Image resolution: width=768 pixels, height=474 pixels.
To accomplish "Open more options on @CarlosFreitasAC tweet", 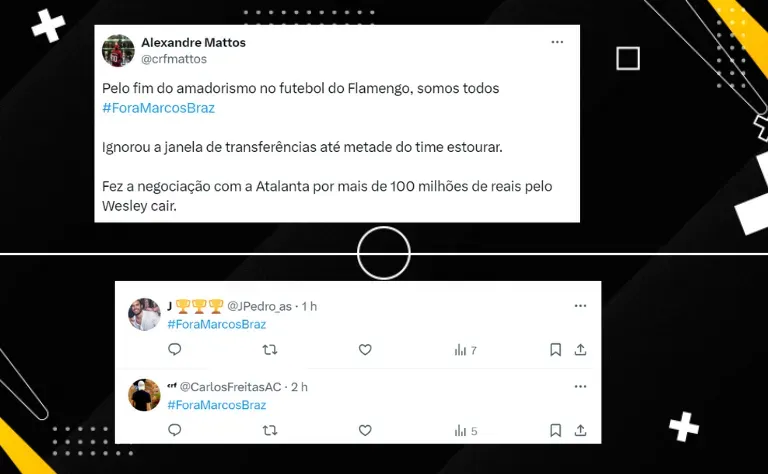I will 580,386.
